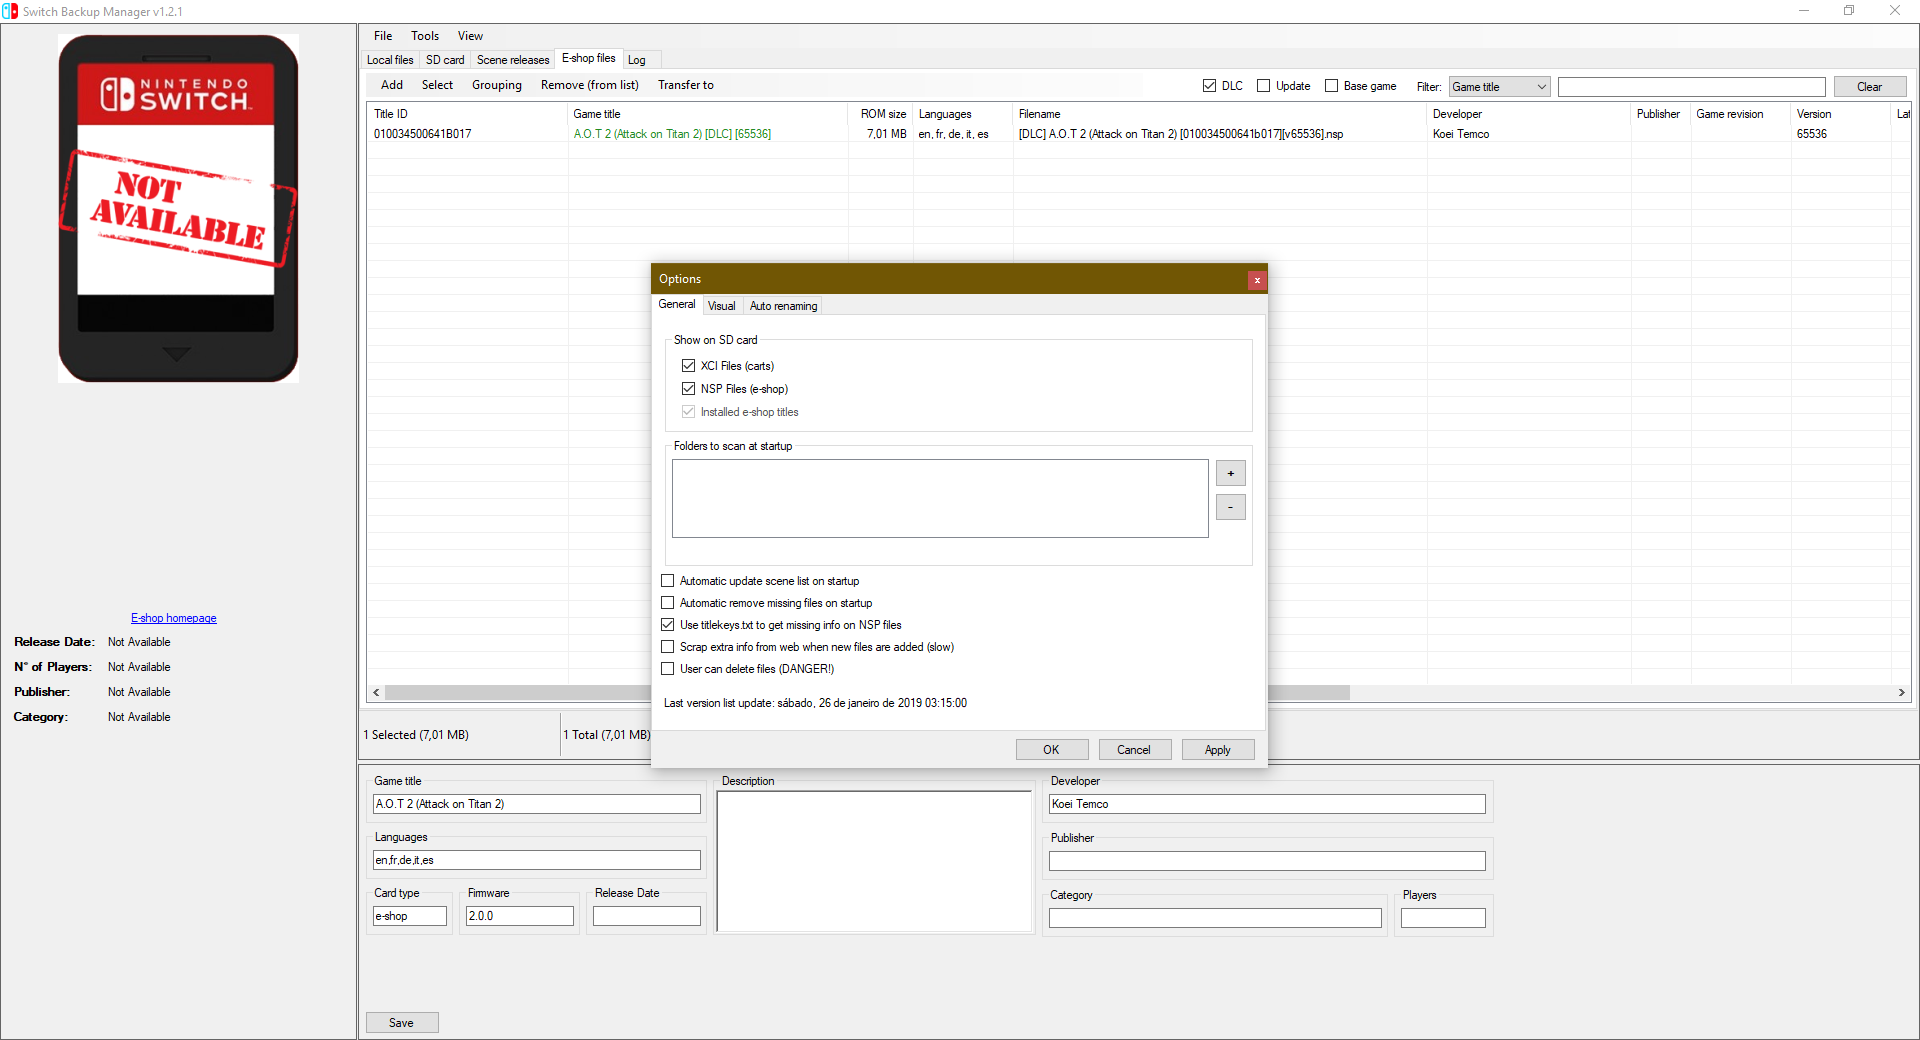The height and width of the screenshot is (1040, 1920).
Task: Sort by the Version column header
Action: point(1841,114)
